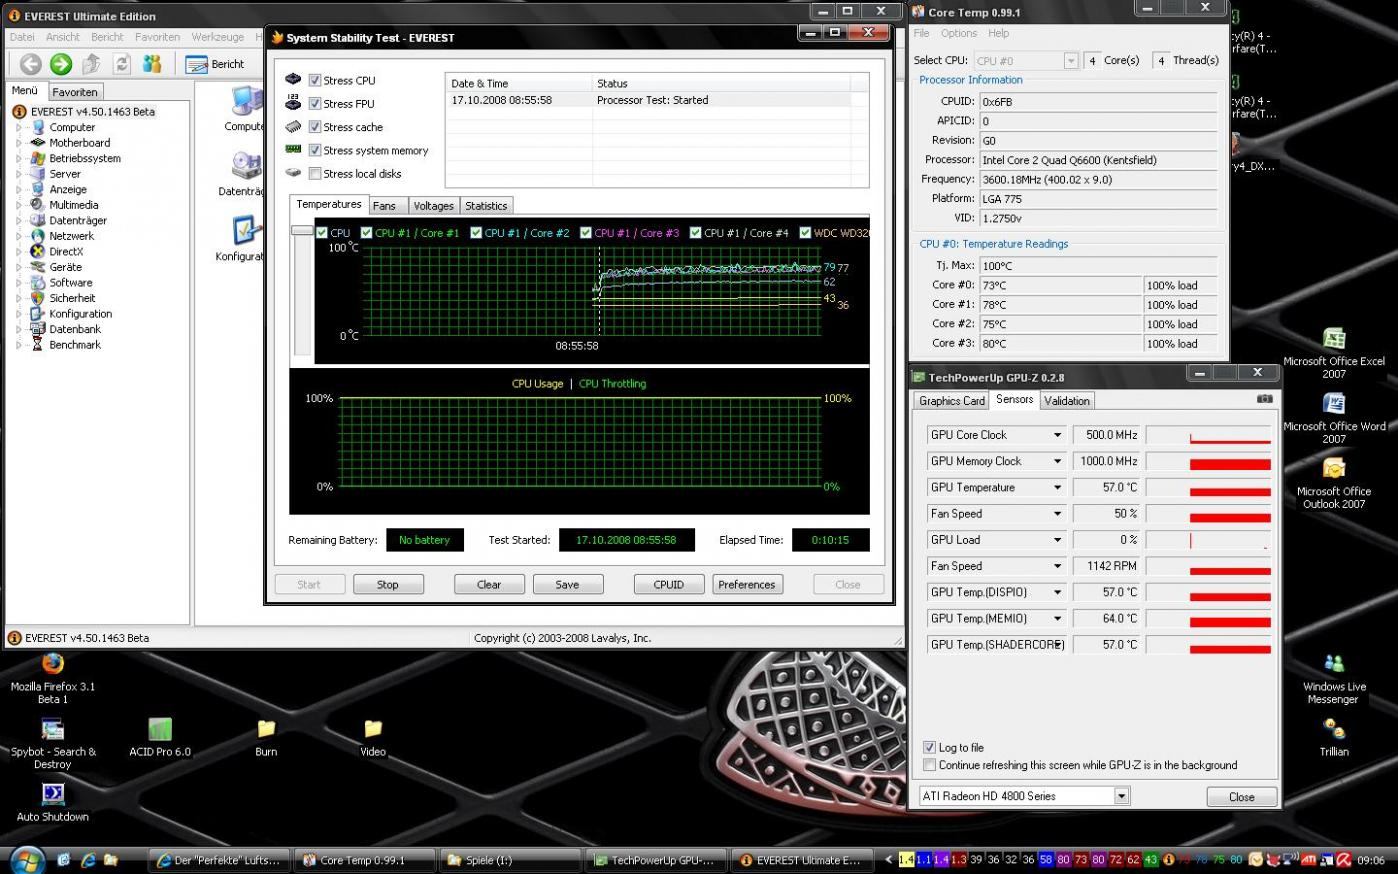Open Graphics Card tab in GPU-Z

tap(952, 401)
